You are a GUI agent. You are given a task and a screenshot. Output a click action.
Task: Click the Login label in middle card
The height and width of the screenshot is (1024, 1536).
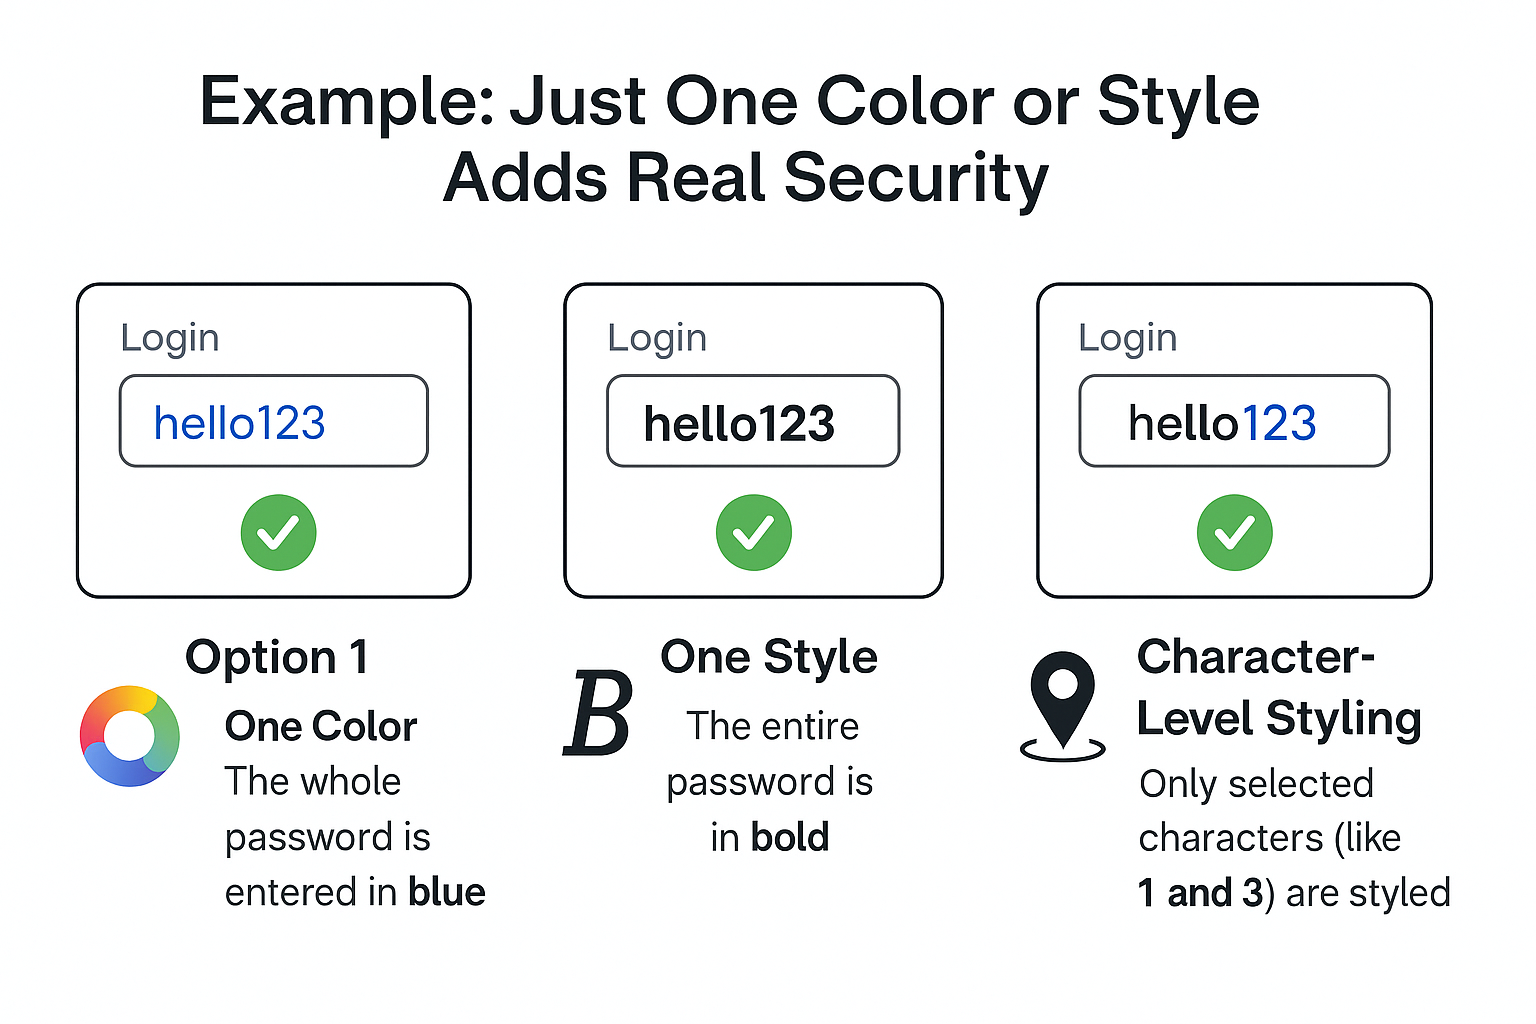(657, 338)
